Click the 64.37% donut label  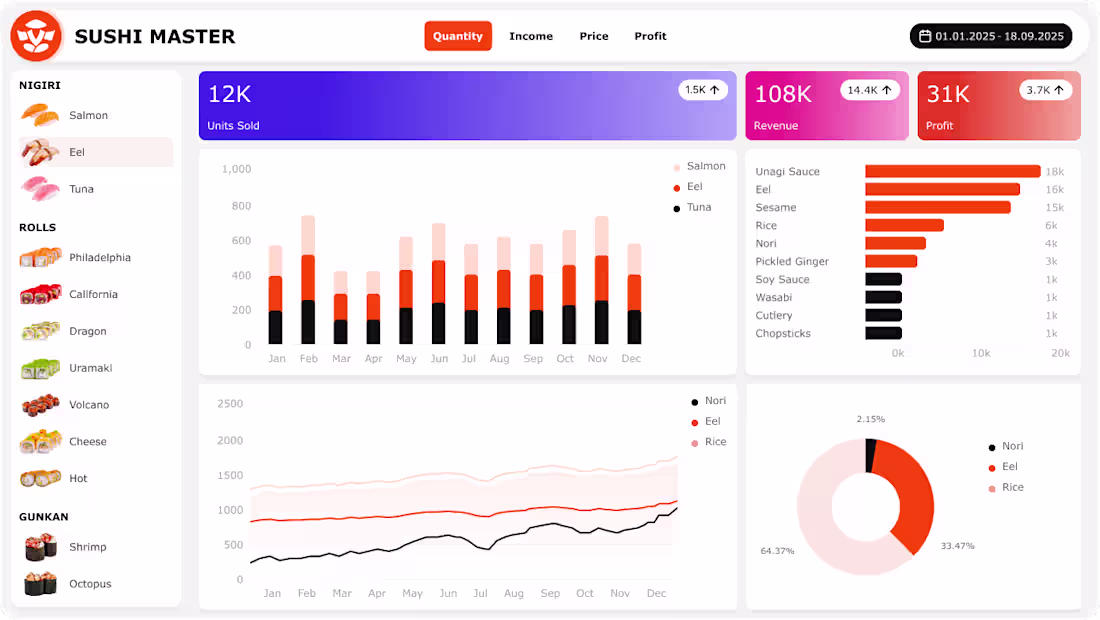tap(777, 551)
